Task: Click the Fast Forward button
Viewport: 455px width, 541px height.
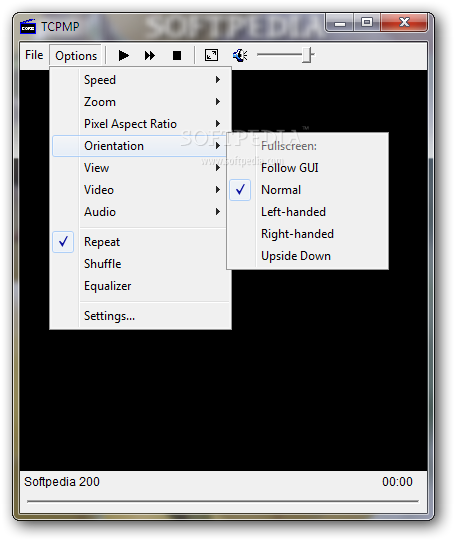Action: [150, 56]
